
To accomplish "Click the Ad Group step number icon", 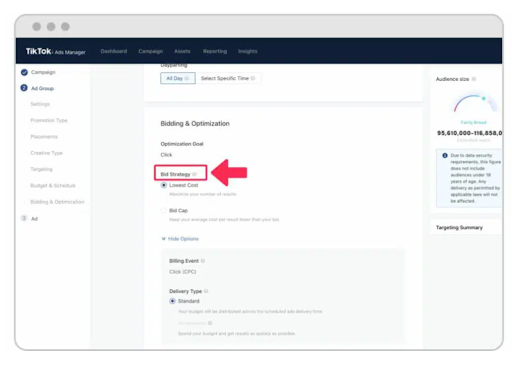I will click(x=24, y=88).
